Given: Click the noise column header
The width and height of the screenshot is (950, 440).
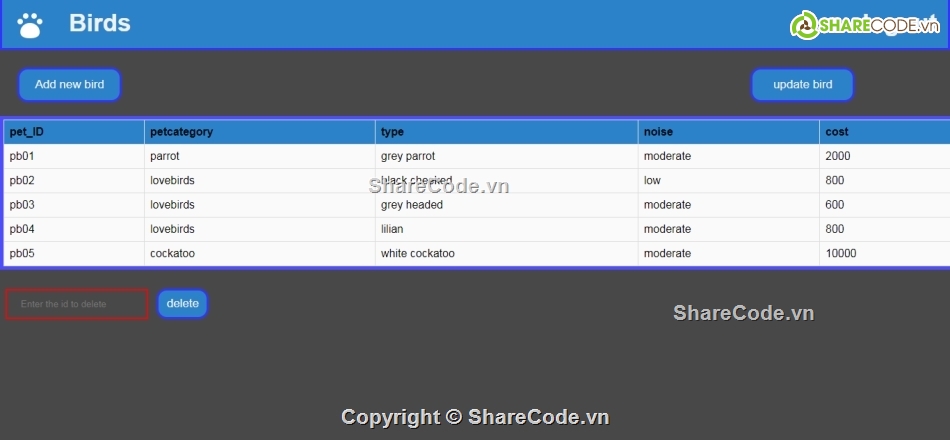Looking at the screenshot, I should click(x=658, y=132).
